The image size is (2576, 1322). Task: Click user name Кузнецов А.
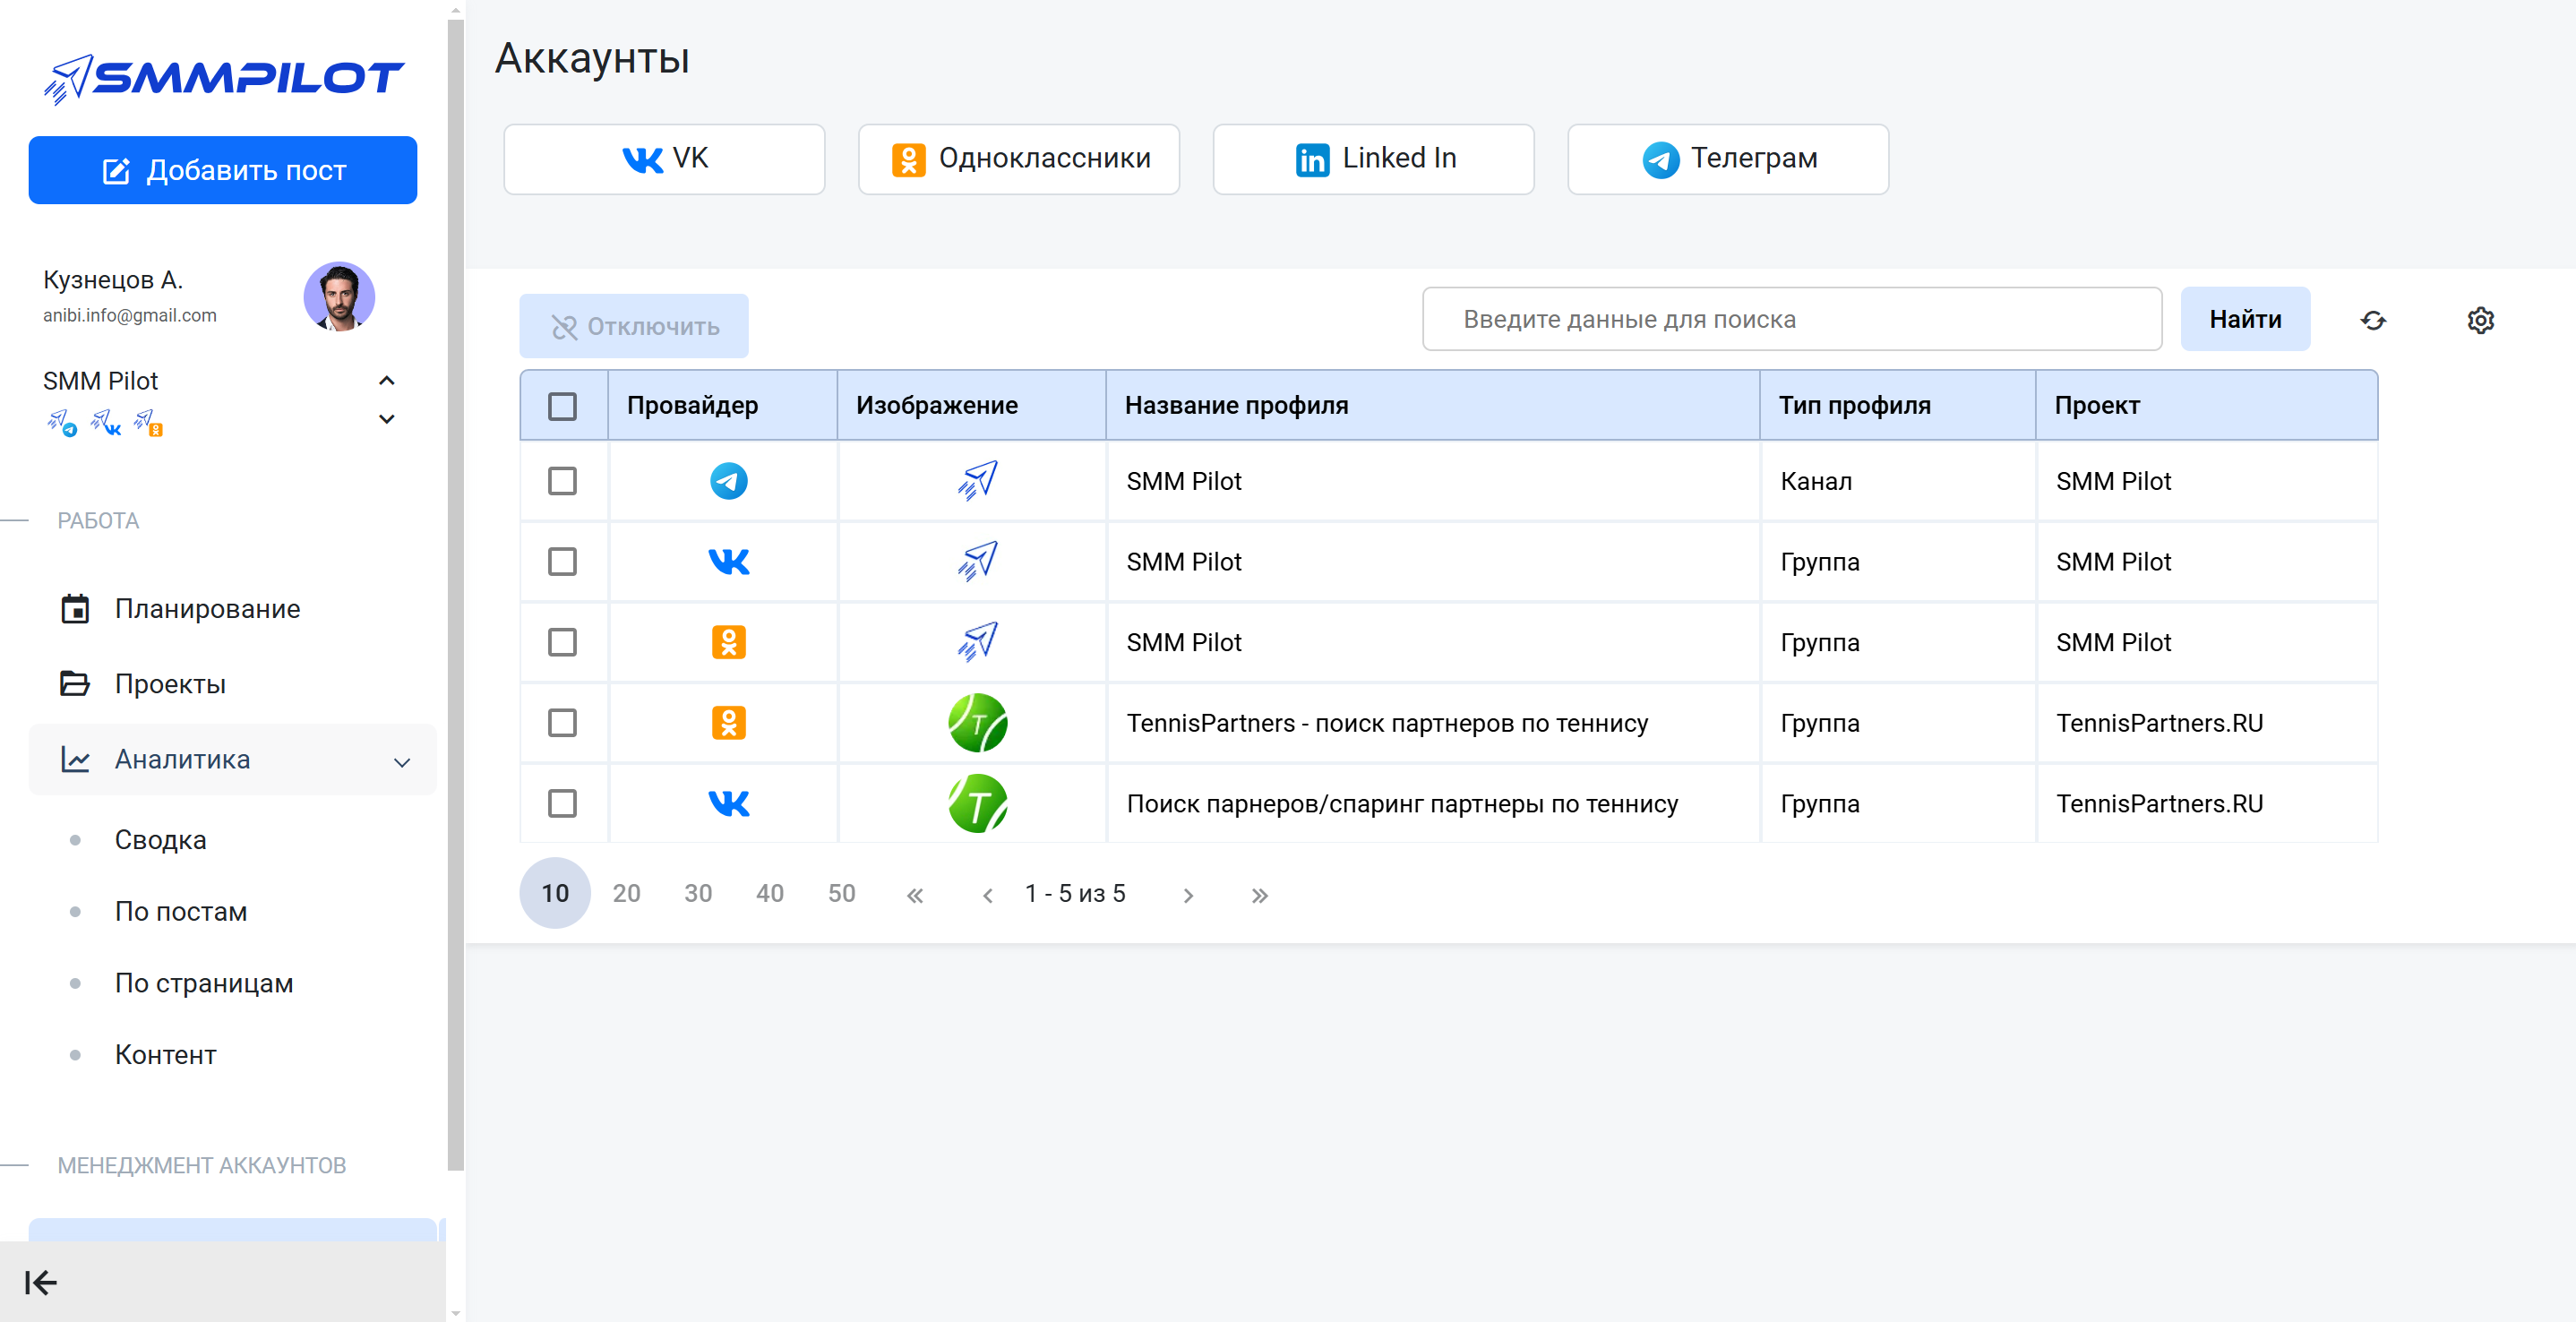[x=113, y=279]
